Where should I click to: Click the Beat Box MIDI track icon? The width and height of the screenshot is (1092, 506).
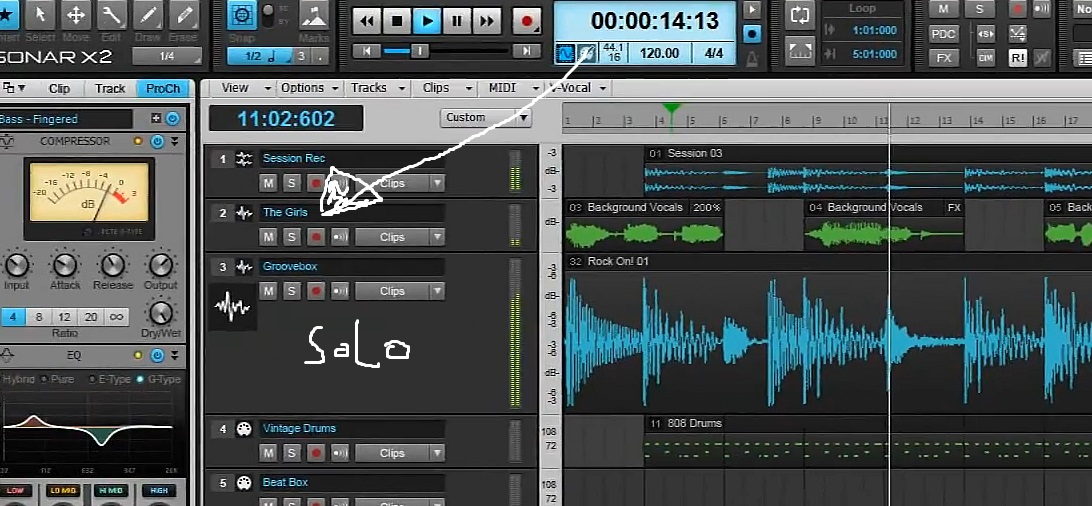(x=244, y=483)
